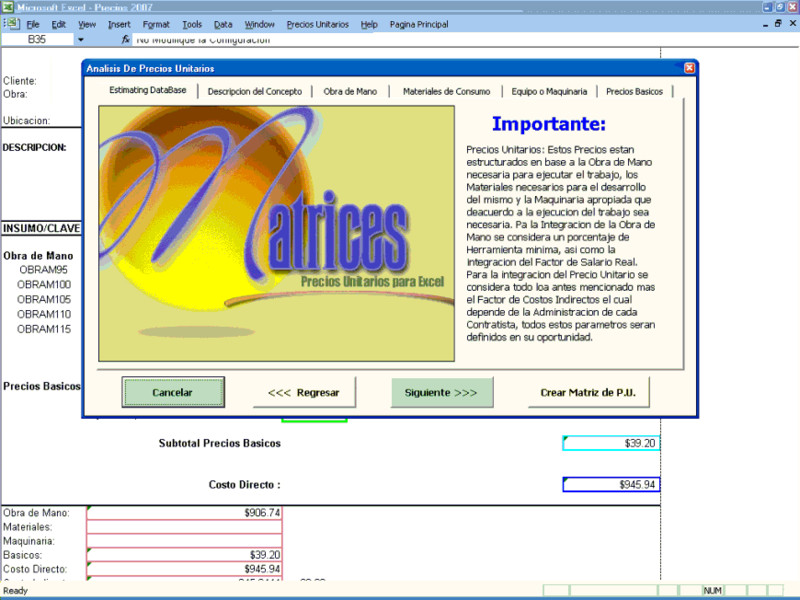Select the Subtotal Precios Basicos $39.20 cell

click(611, 443)
